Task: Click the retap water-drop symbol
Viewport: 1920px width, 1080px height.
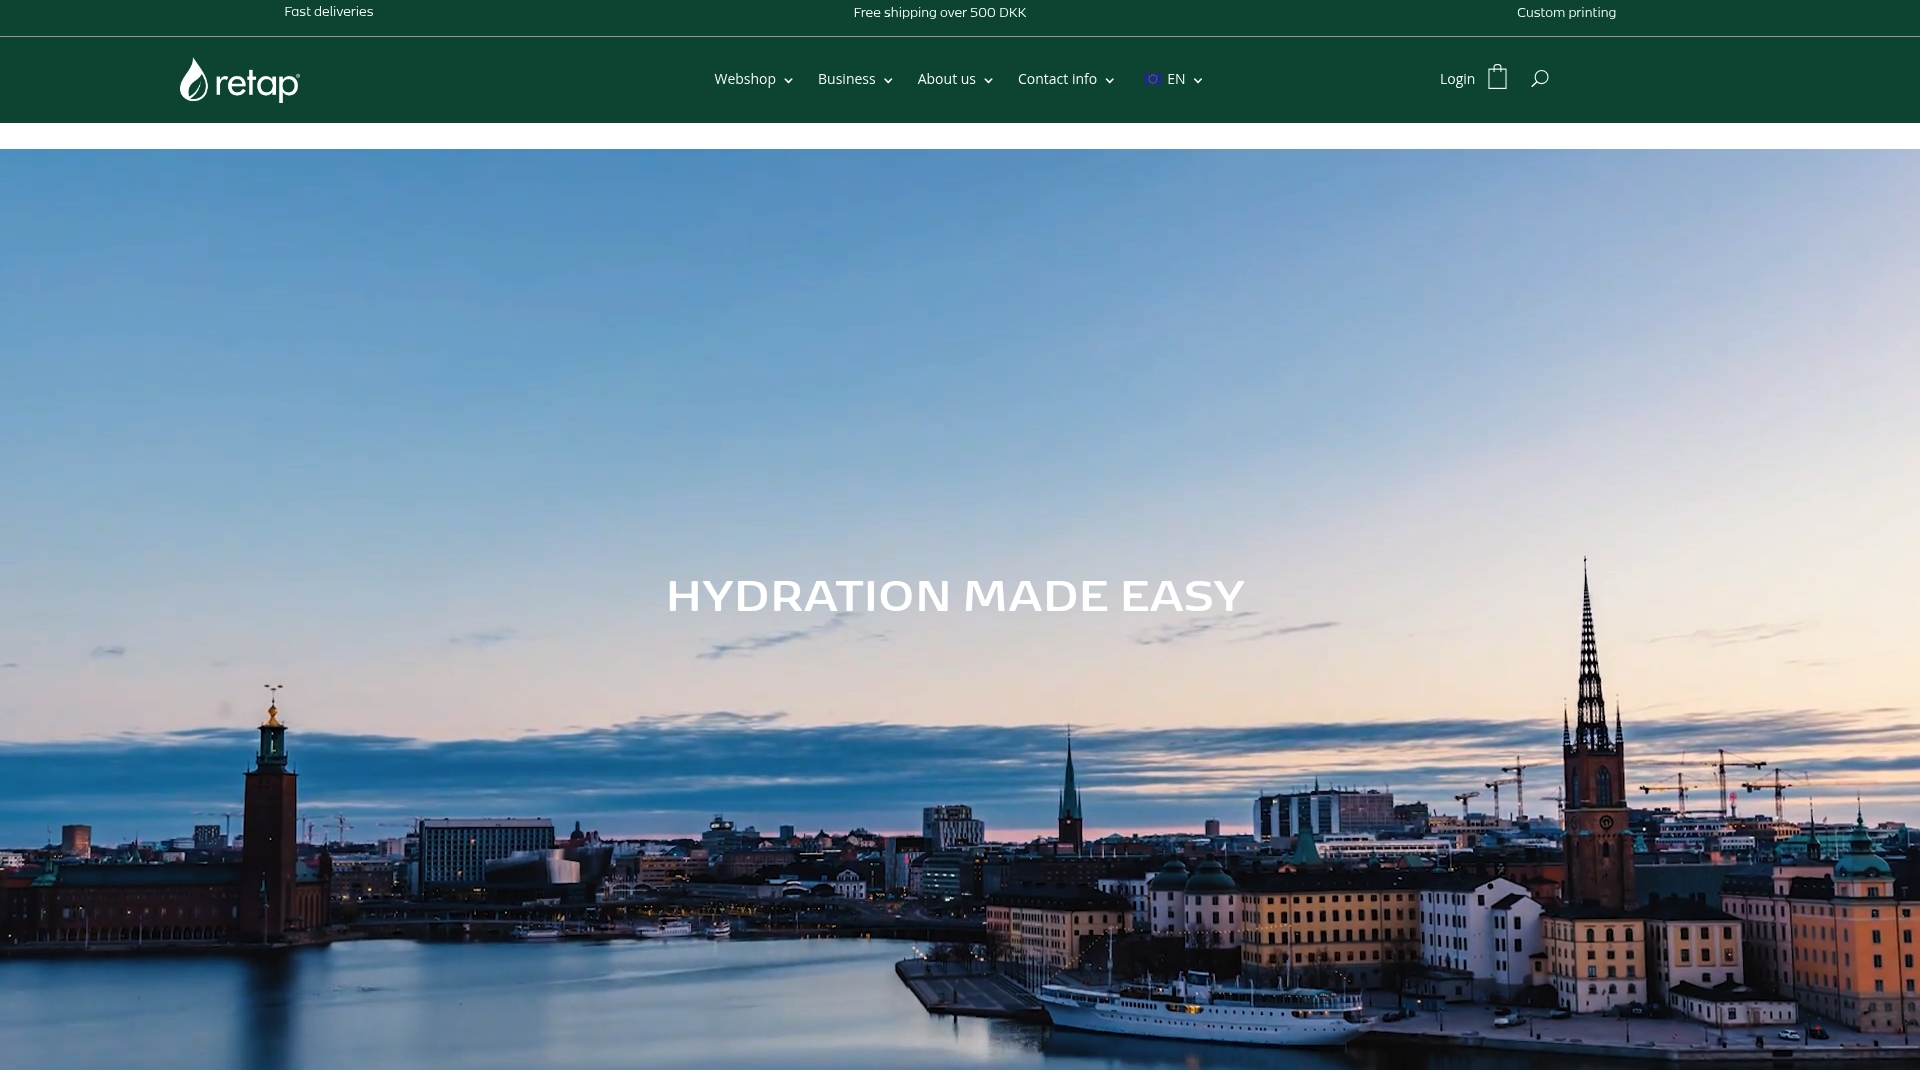Action: tap(193, 79)
